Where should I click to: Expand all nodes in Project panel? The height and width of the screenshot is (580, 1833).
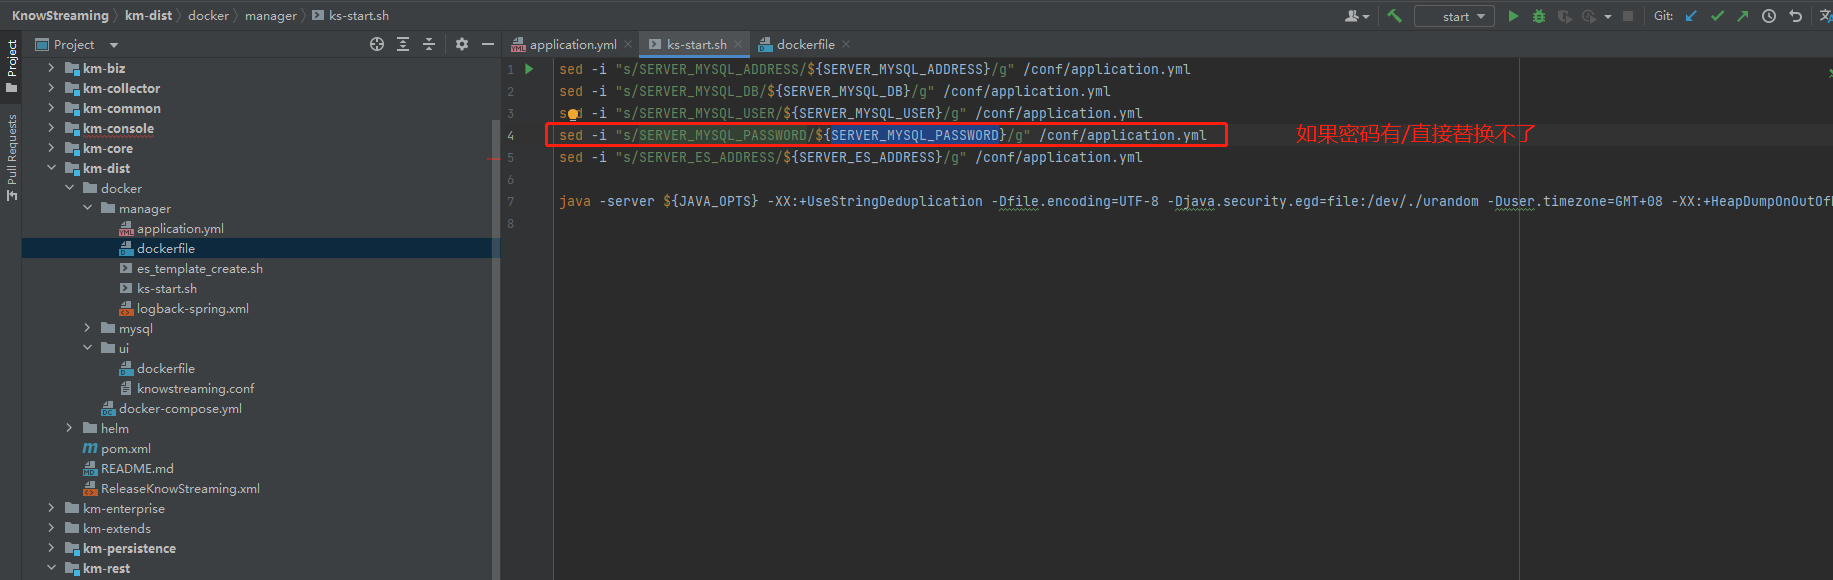tap(403, 44)
